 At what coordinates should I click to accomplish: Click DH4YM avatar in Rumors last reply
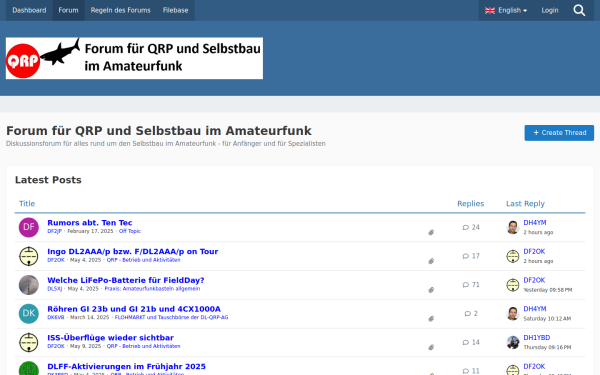[512, 227]
